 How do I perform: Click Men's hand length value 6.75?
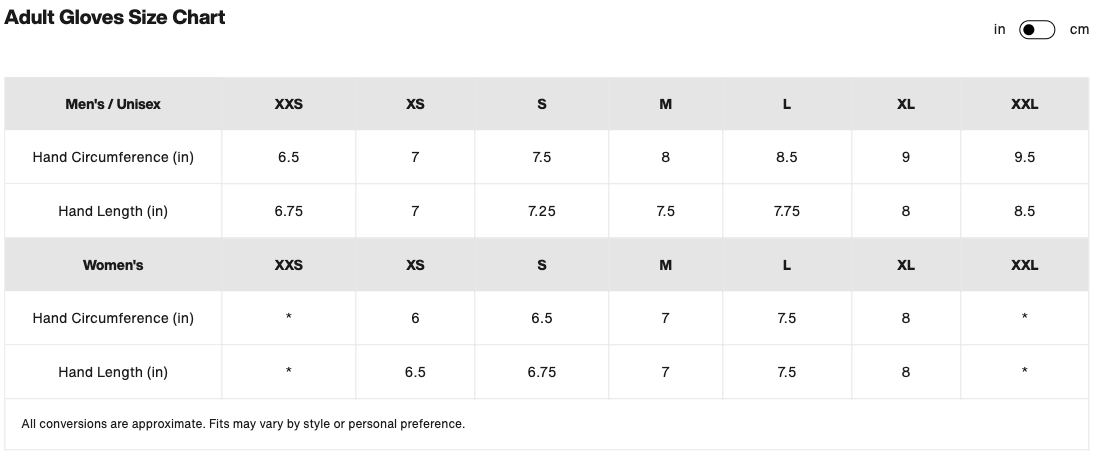tap(289, 211)
